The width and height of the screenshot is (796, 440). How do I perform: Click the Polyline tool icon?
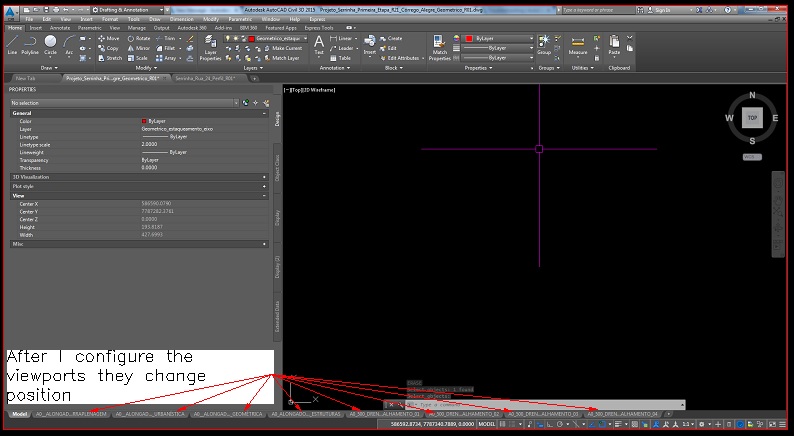point(30,42)
